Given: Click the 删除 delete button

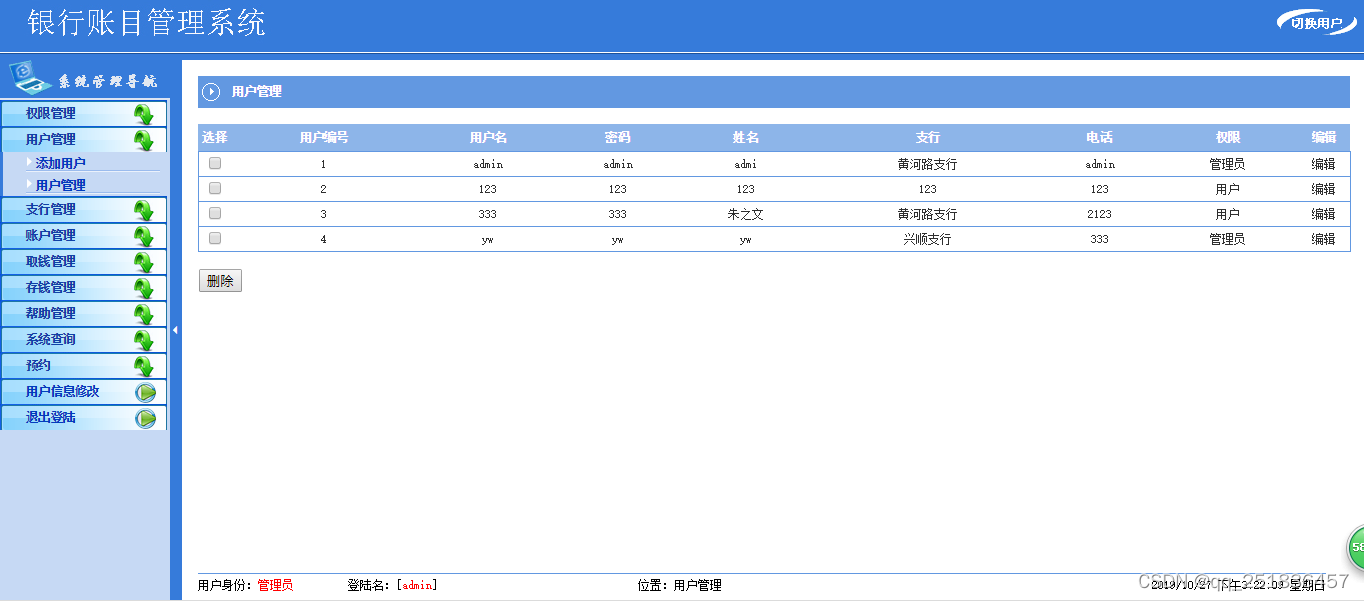Looking at the screenshot, I should (220, 281).
